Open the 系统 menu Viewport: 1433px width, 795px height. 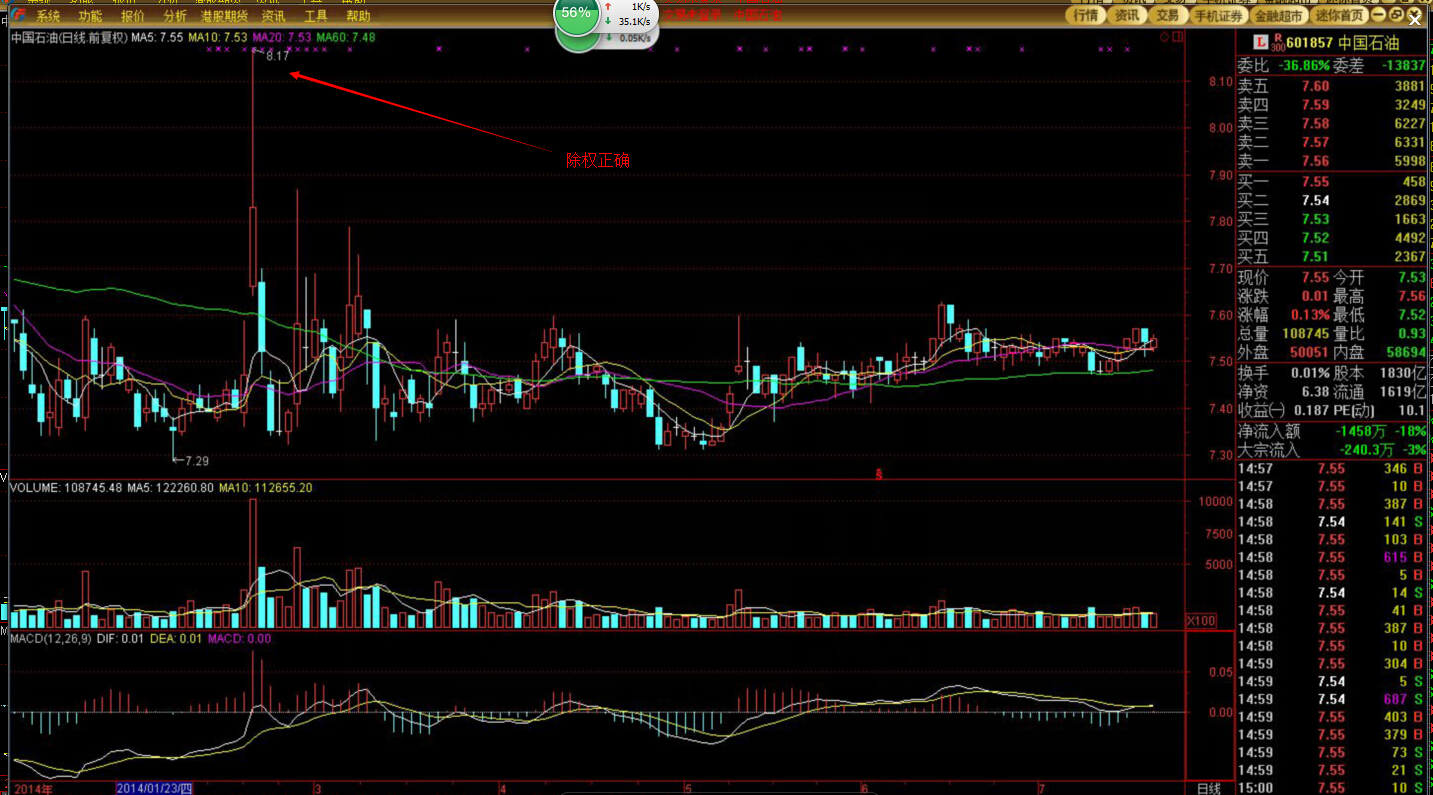[47, 16]
